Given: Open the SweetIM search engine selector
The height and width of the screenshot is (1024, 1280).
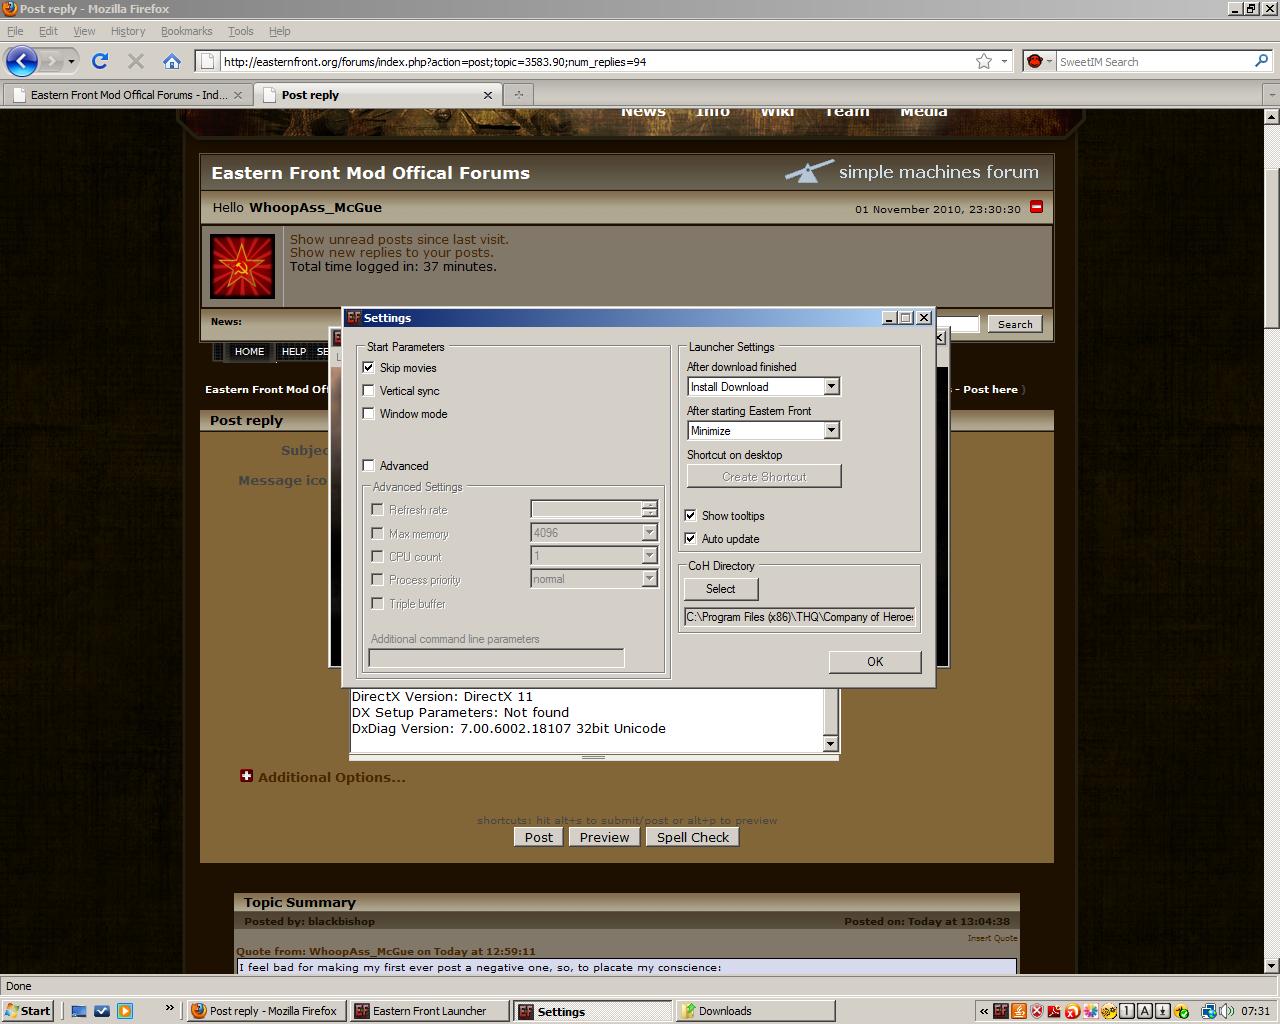Looking at the screenshot, I should (1039, 61).
